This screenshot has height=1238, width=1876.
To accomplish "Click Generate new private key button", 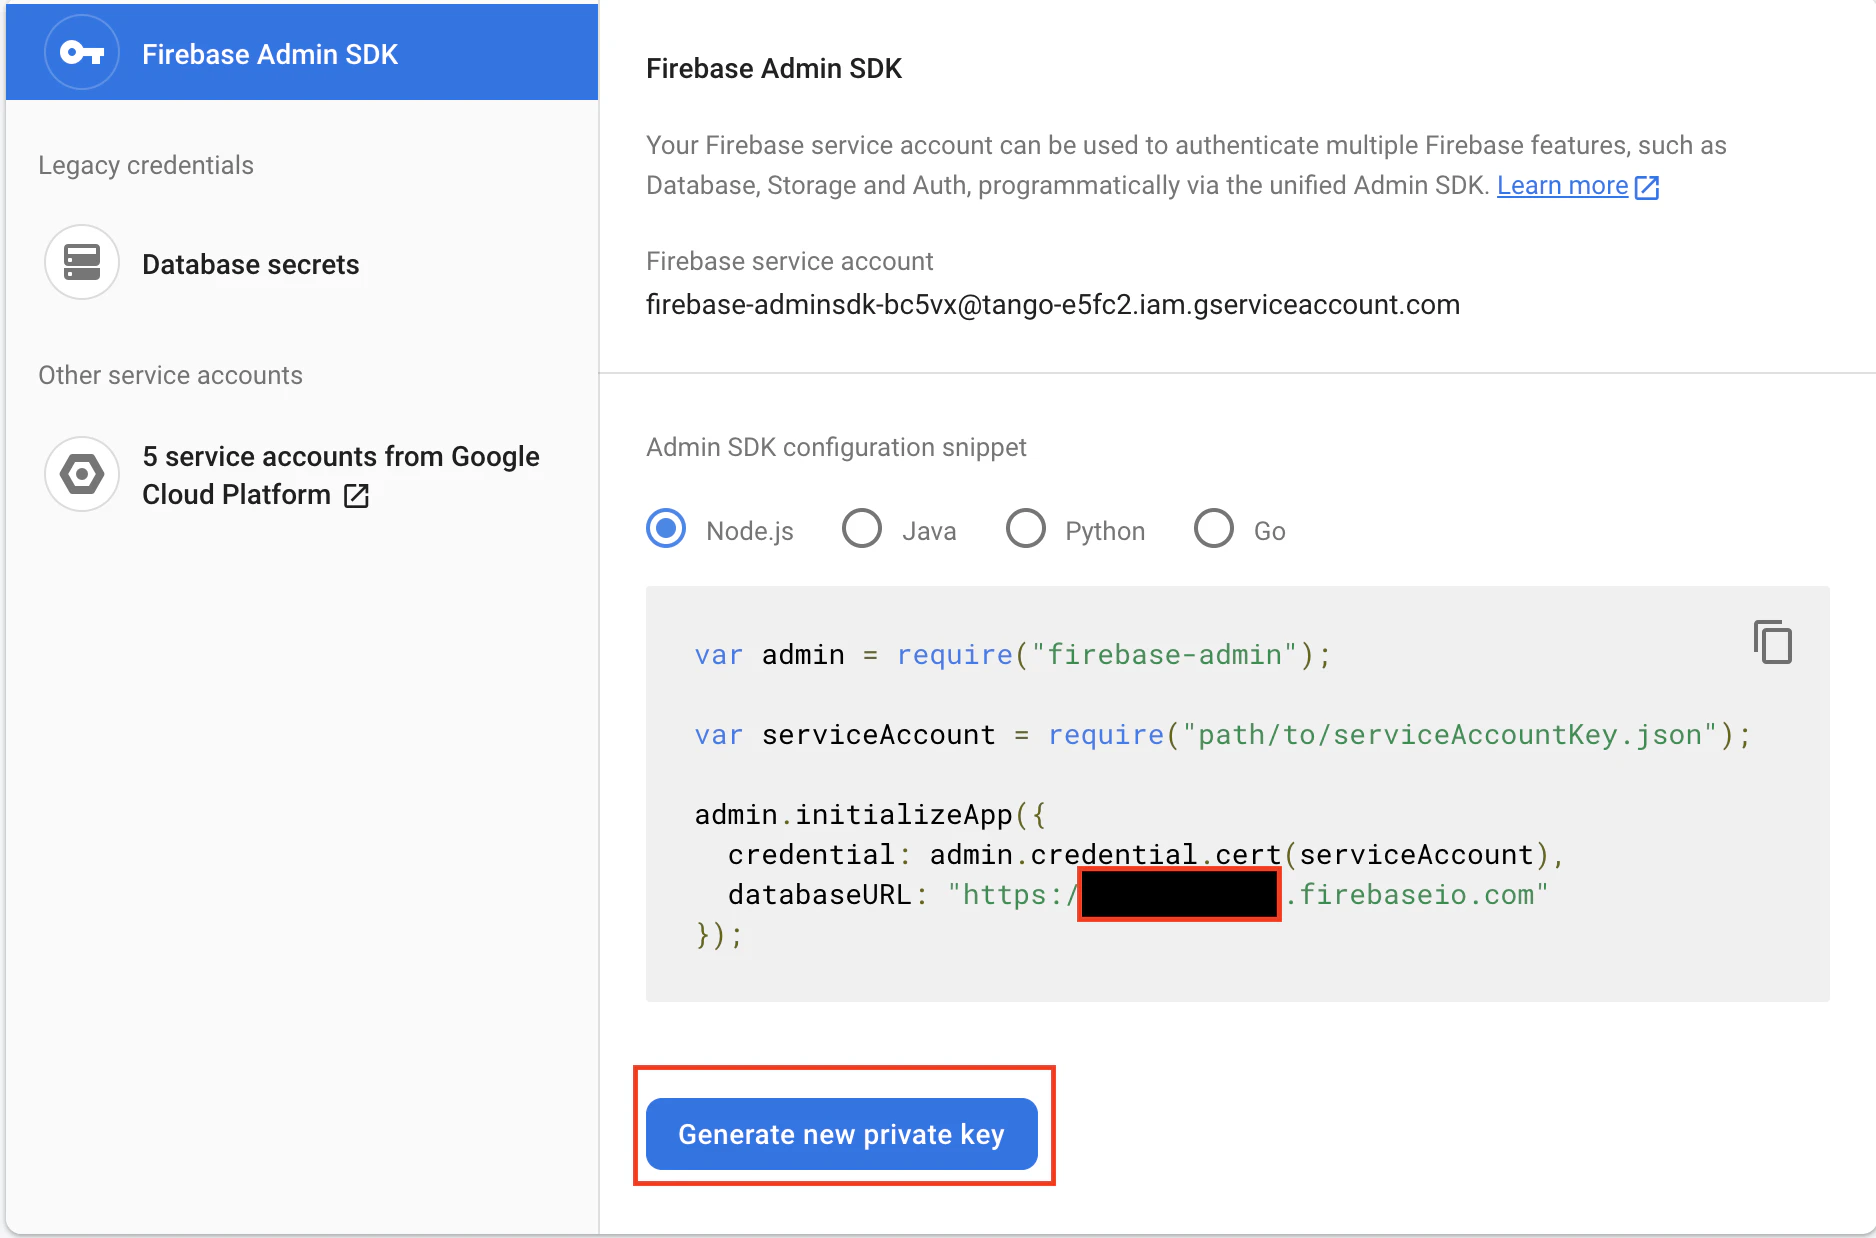I will coord(842,1134).
